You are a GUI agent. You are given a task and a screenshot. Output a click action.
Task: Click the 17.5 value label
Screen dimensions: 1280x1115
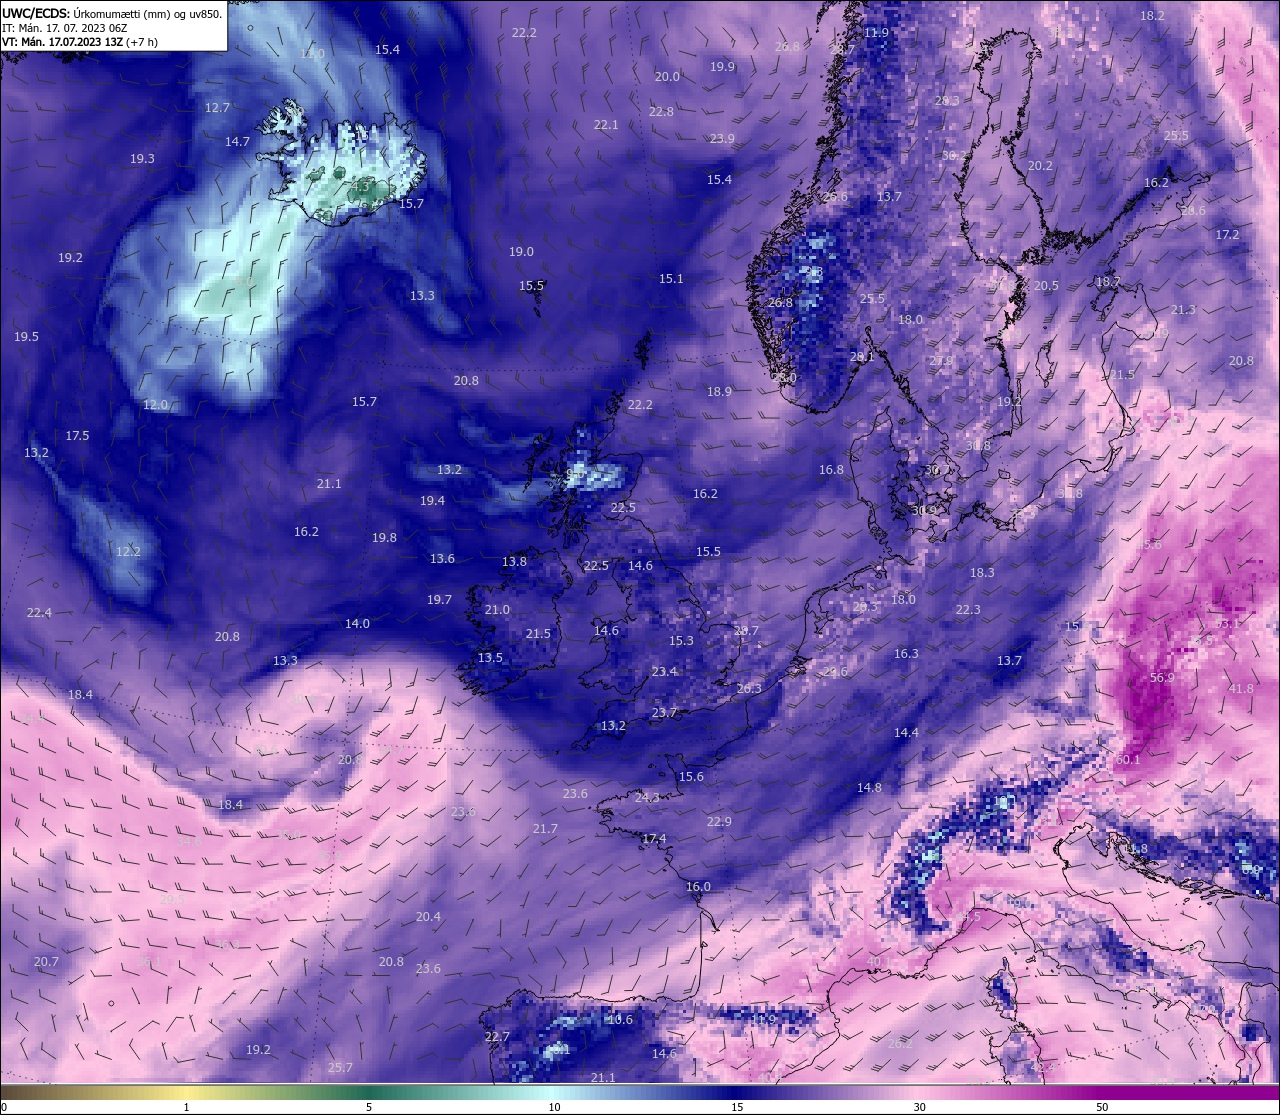(x=77, y=436)
